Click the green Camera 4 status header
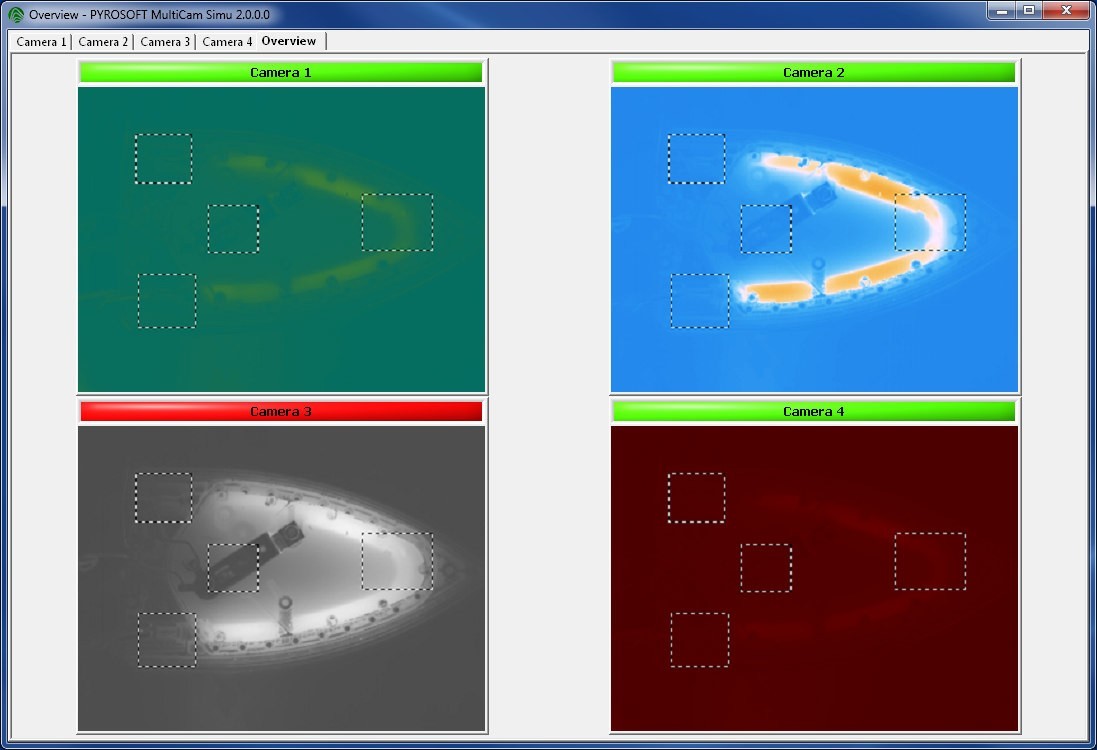1097x750 pixels. click(x=814, y=412)
